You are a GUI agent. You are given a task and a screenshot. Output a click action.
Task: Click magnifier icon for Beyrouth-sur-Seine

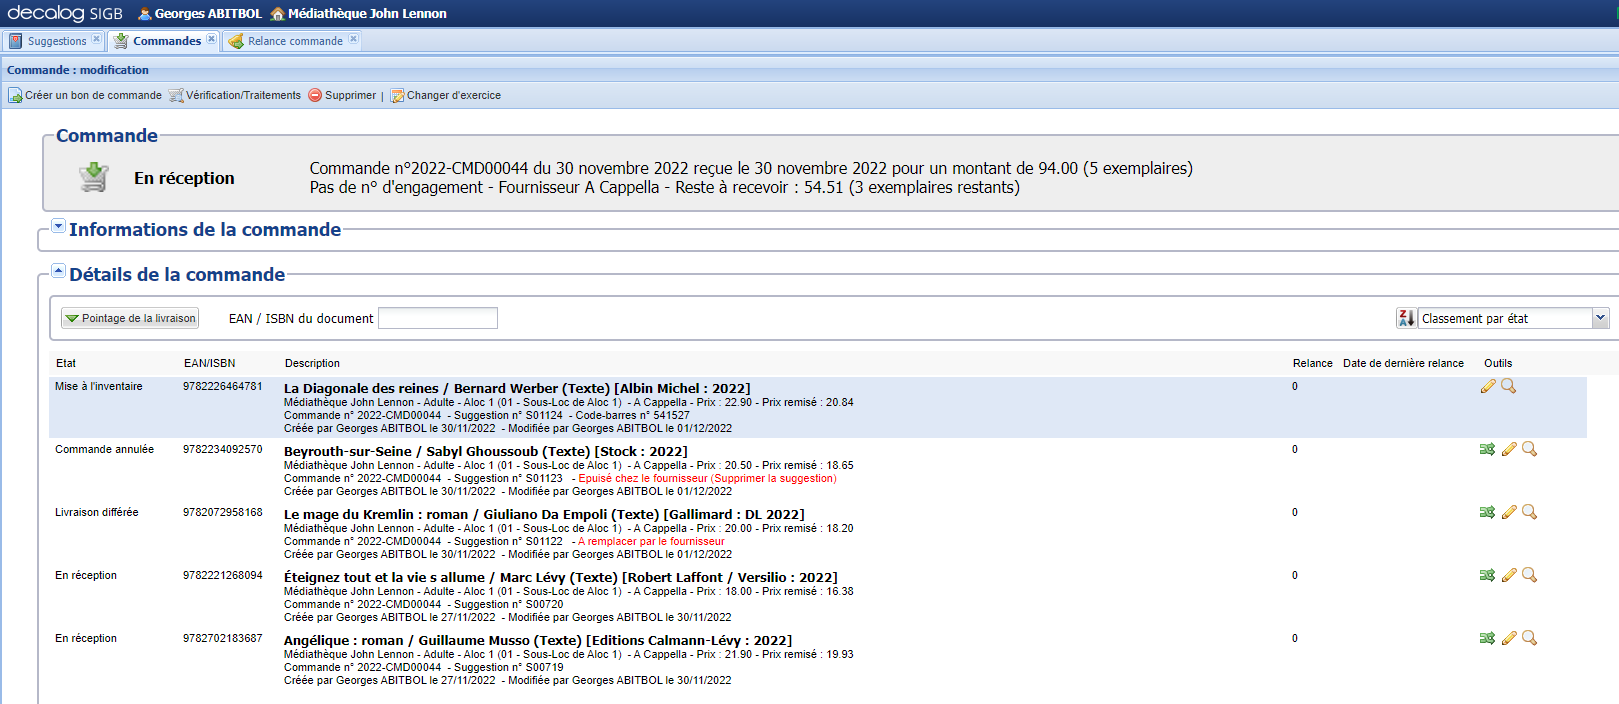[x=1530, y=449]
